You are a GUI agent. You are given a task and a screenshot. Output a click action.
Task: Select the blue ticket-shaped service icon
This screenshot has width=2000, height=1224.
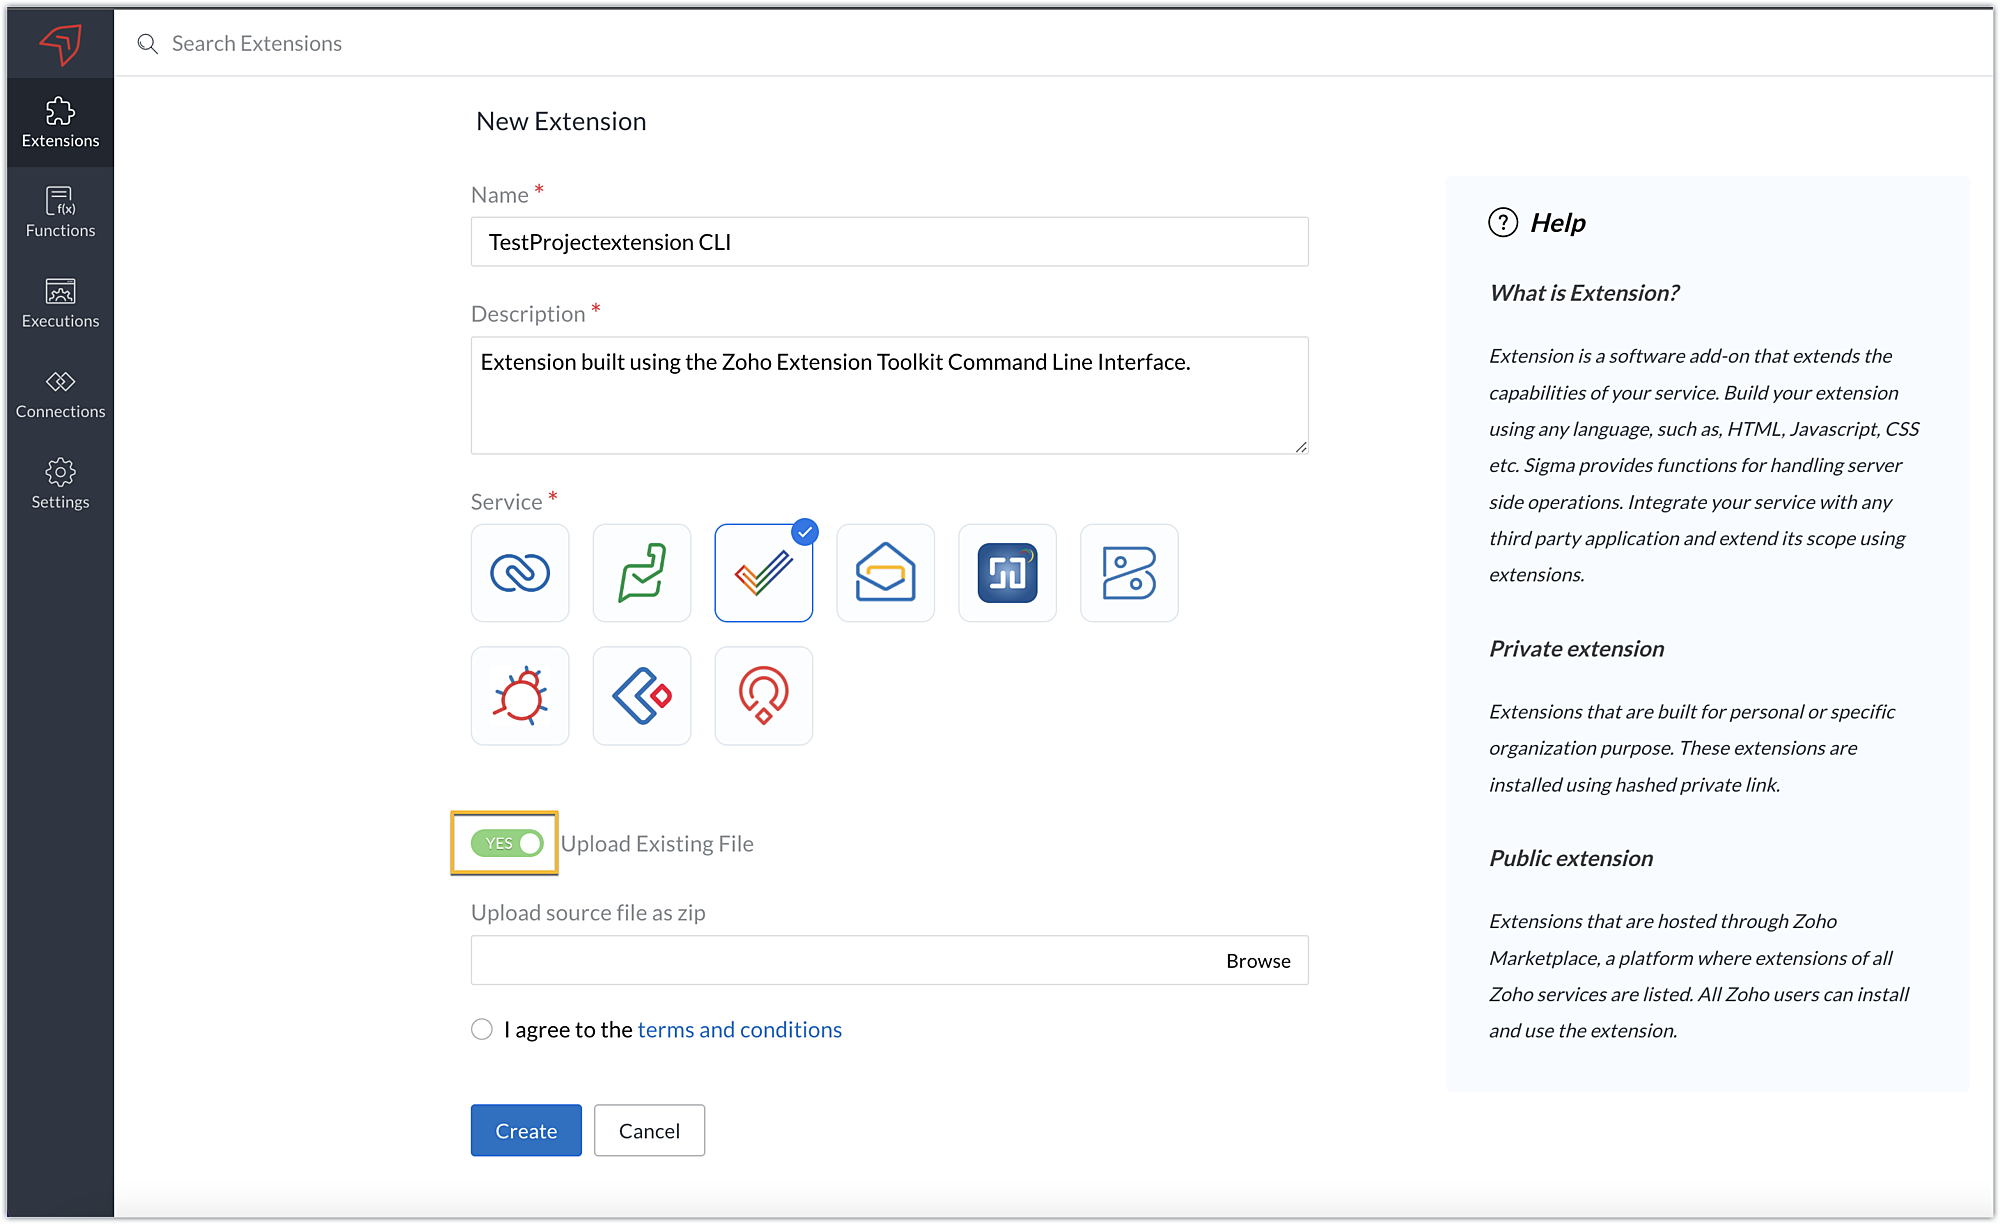pyautogui.click(x=1130, y=573)
